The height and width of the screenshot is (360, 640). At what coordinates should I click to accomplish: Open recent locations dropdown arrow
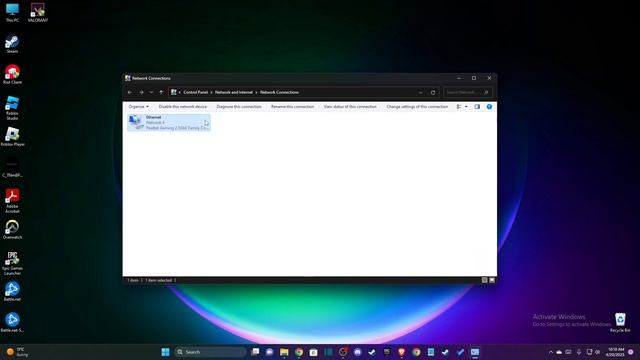151,93
